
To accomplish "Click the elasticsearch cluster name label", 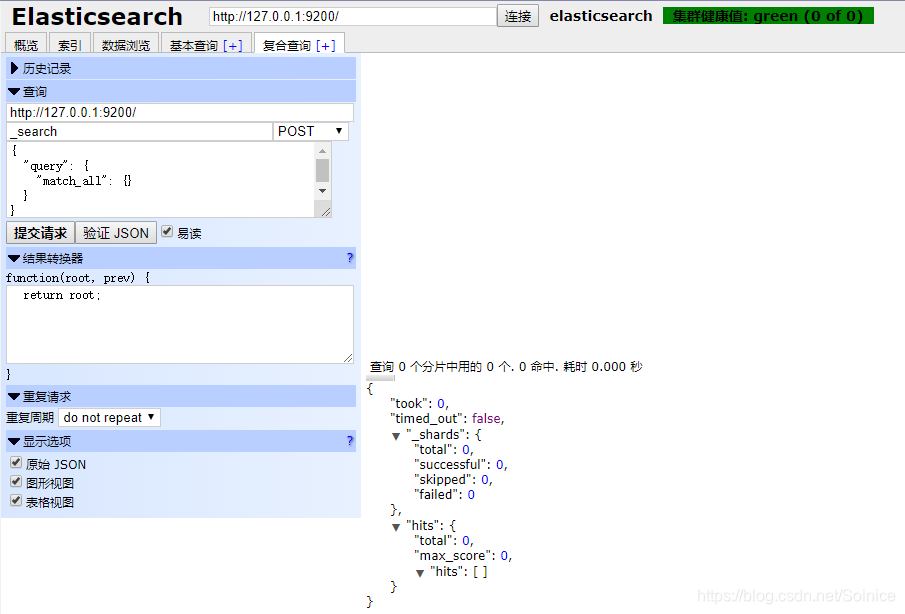I will 601,16.
